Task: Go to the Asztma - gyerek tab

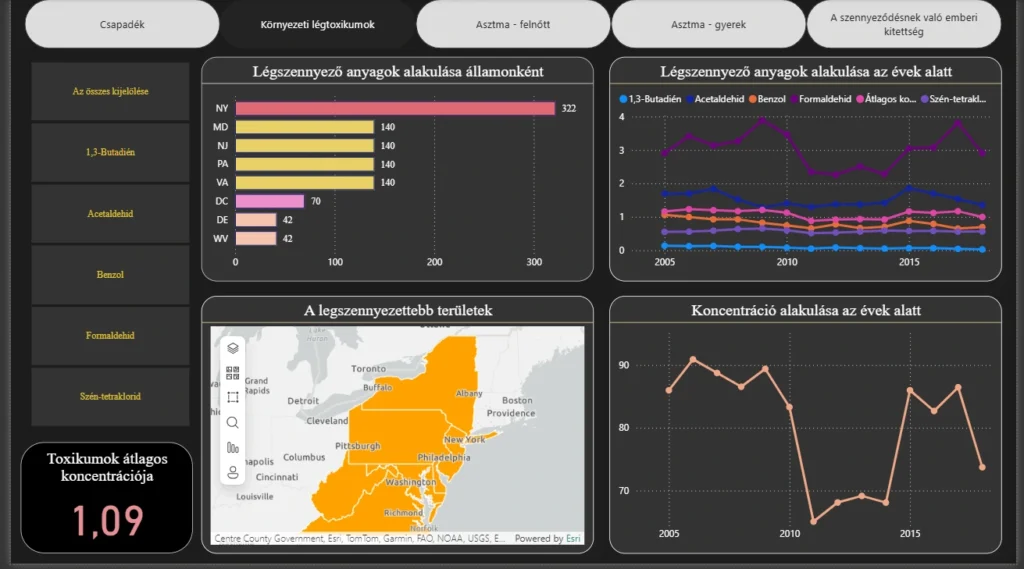Action: coord(708,24)
